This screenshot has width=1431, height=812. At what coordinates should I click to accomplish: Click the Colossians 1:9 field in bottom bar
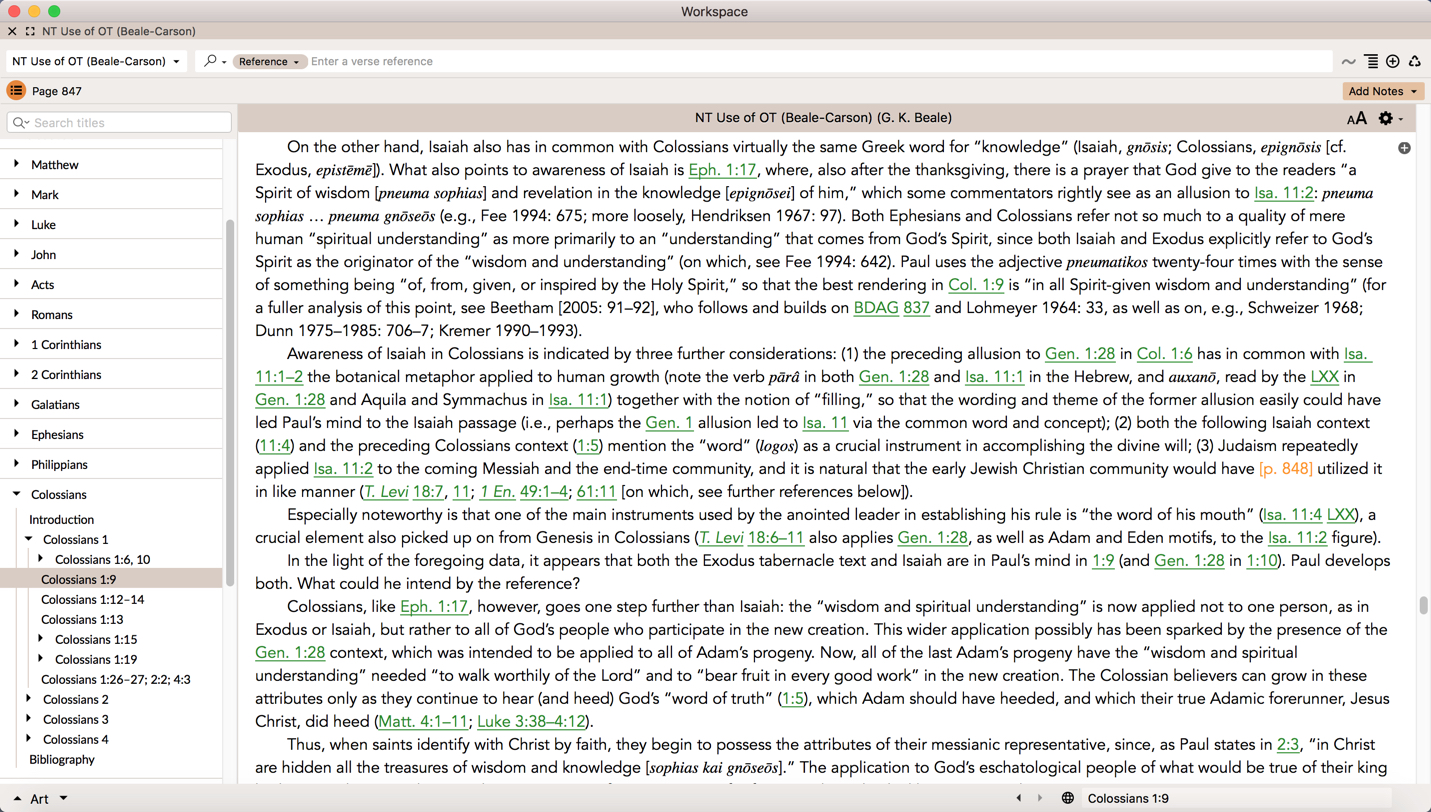coord(1237,798)
